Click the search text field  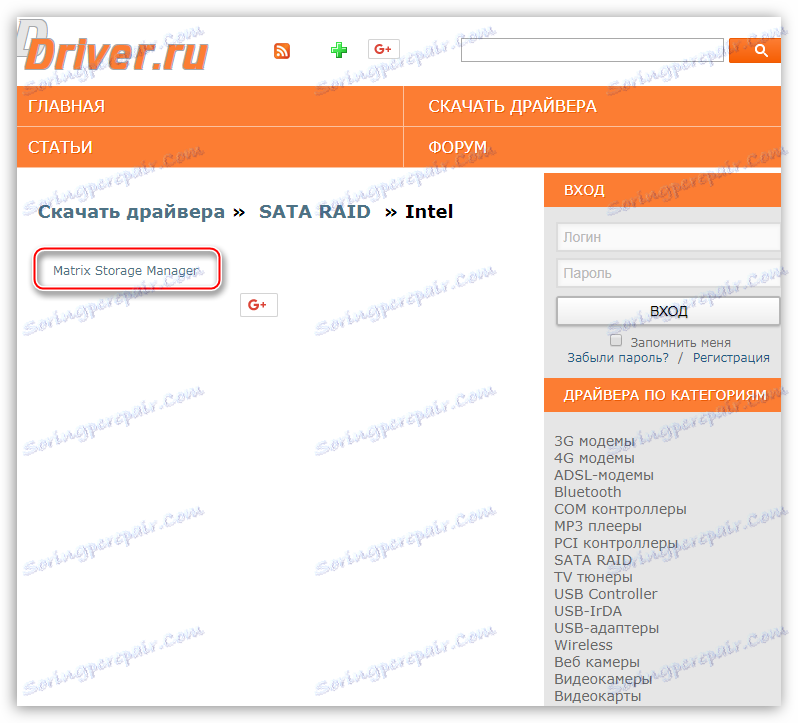592,50
